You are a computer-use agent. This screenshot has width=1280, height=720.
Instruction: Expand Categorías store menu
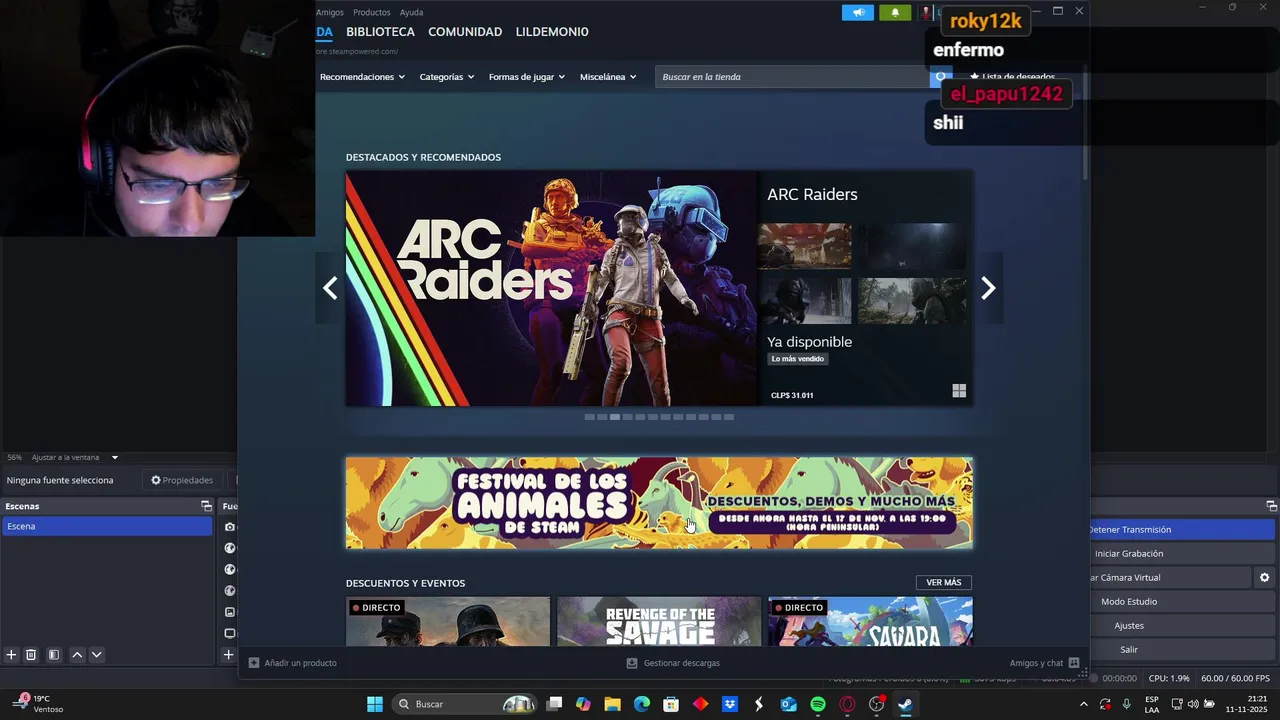tap(447, 77)
